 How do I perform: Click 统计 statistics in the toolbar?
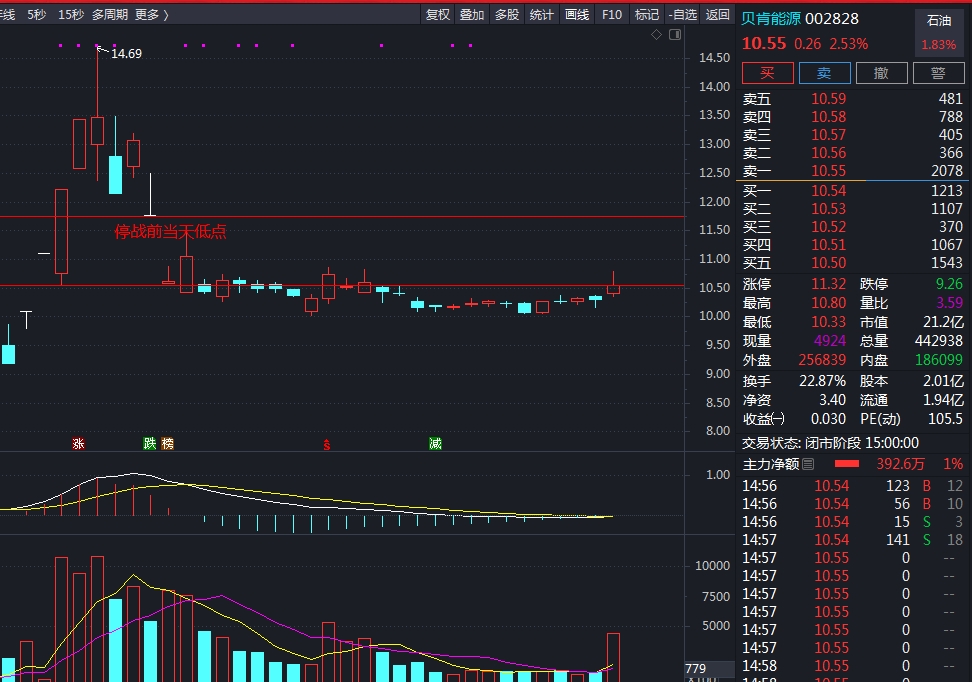click(541, 14)
